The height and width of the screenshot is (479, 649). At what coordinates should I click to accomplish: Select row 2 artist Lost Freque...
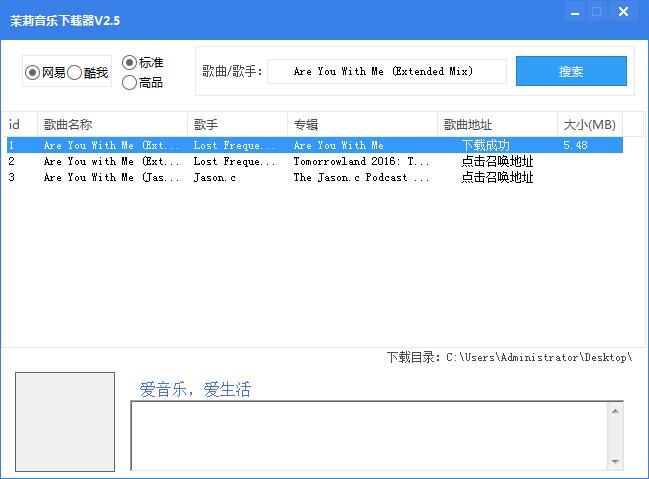point(234,161)
